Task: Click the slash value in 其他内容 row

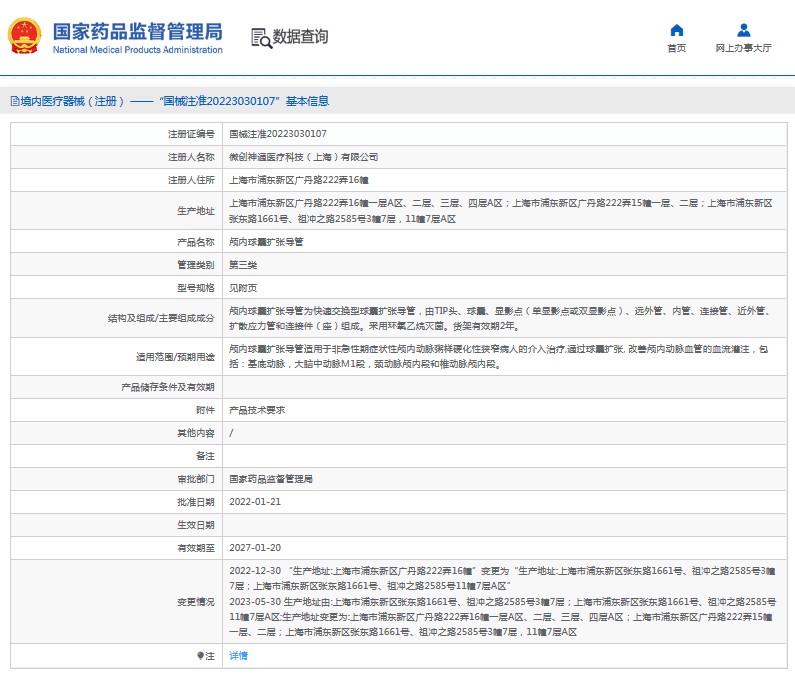Action: click(231, 433)
